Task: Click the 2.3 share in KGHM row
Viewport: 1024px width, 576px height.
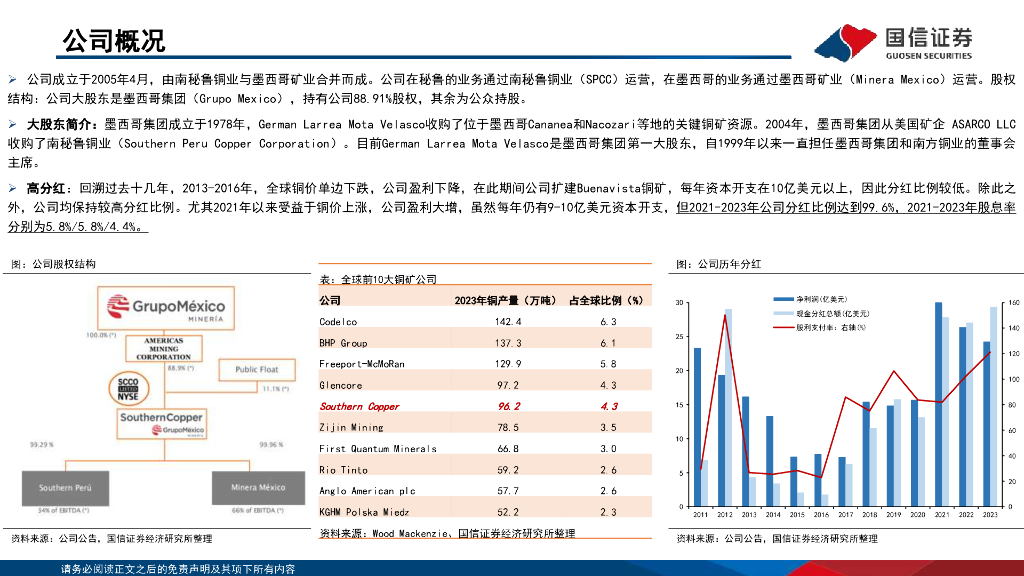Action: pos(608,512)
